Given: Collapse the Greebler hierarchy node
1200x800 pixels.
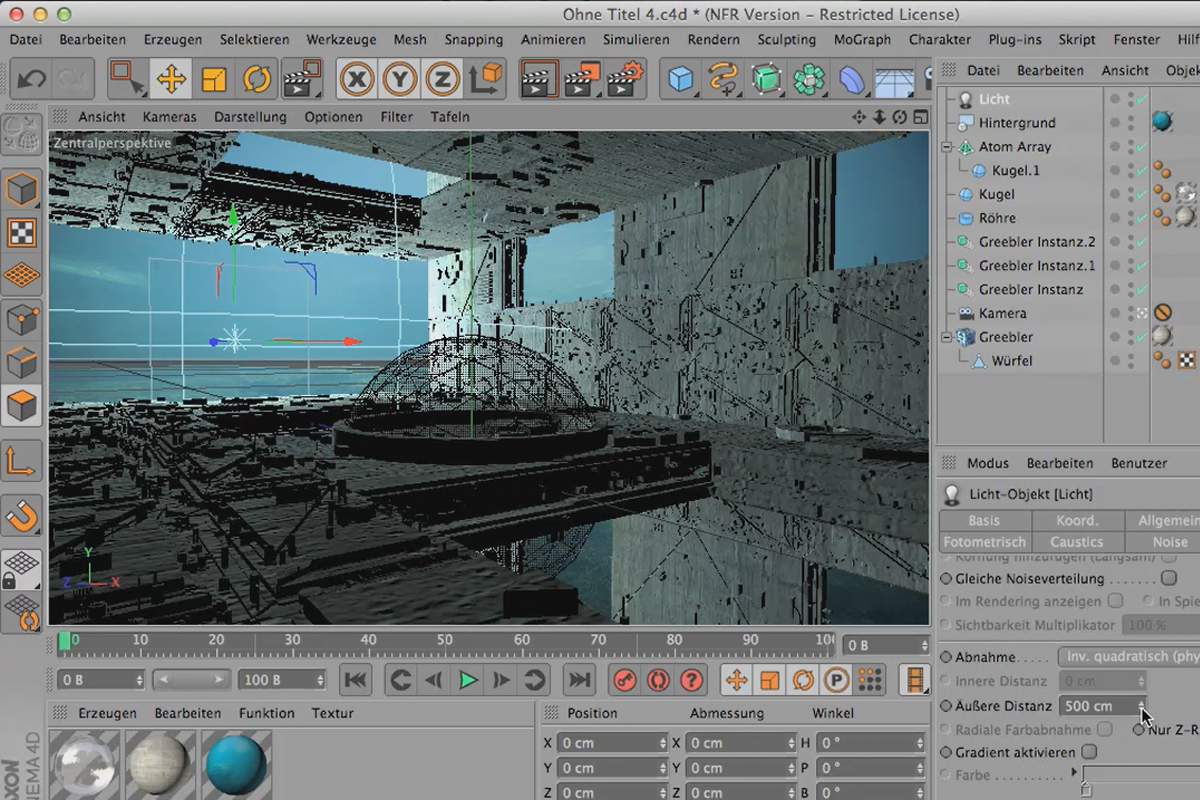Looking at the screenshot, I should tap(947, 337).
